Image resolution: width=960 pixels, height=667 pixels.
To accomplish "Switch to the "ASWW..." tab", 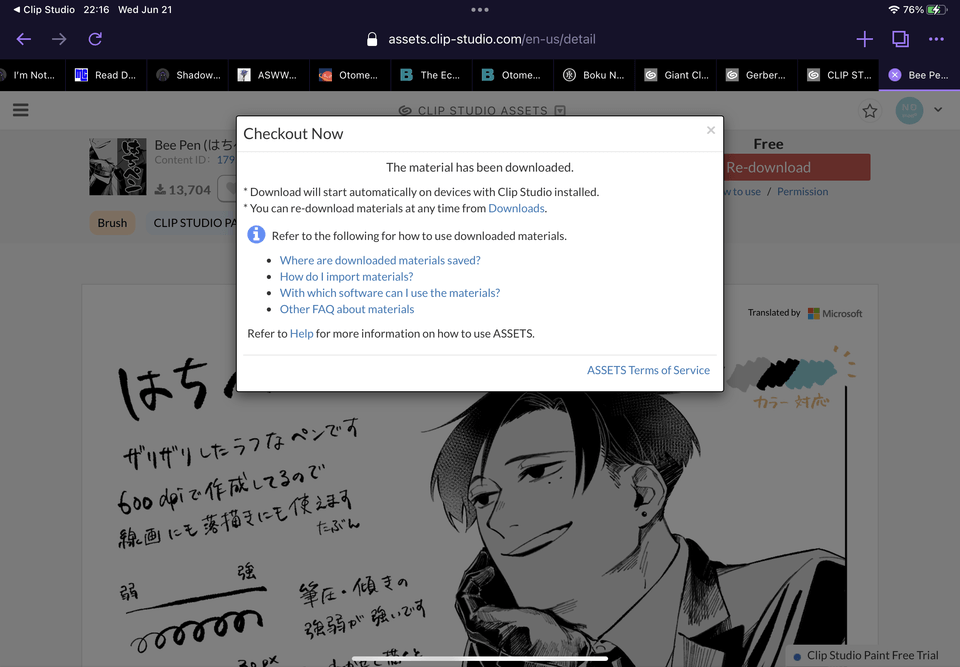I will point(269,75).
